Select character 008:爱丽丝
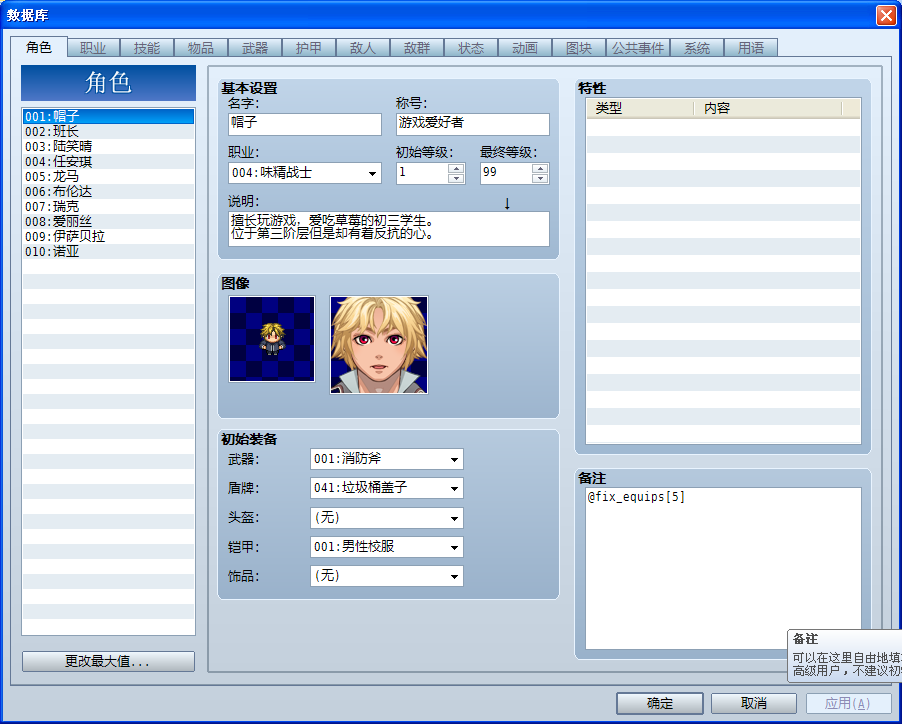The width and height of the screenshot is (902, 724). pyautogui.click(x=108, y=221)
